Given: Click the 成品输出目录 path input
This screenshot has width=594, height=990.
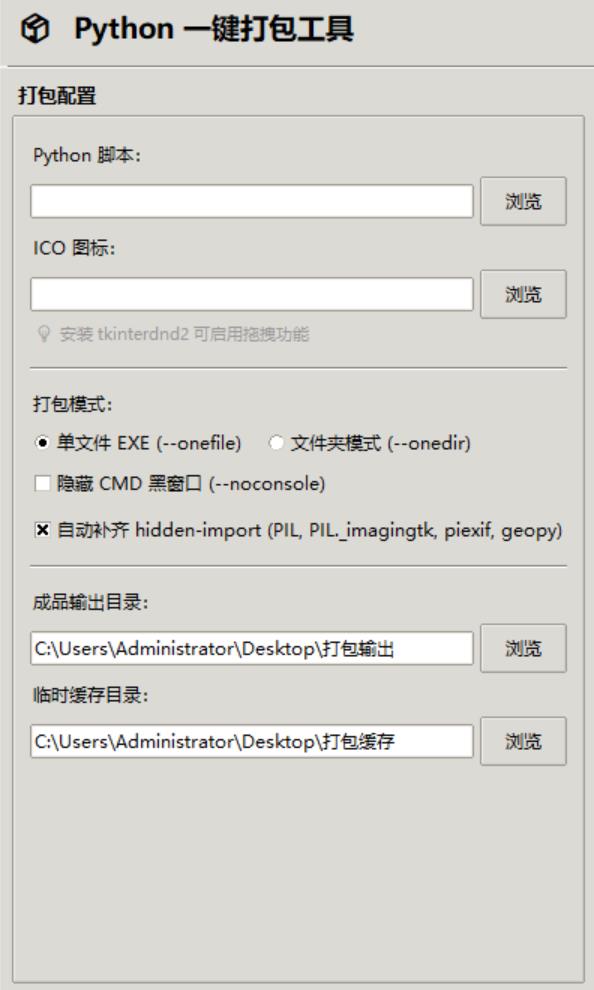Looking at the screenshot, I should coord(252,648).
